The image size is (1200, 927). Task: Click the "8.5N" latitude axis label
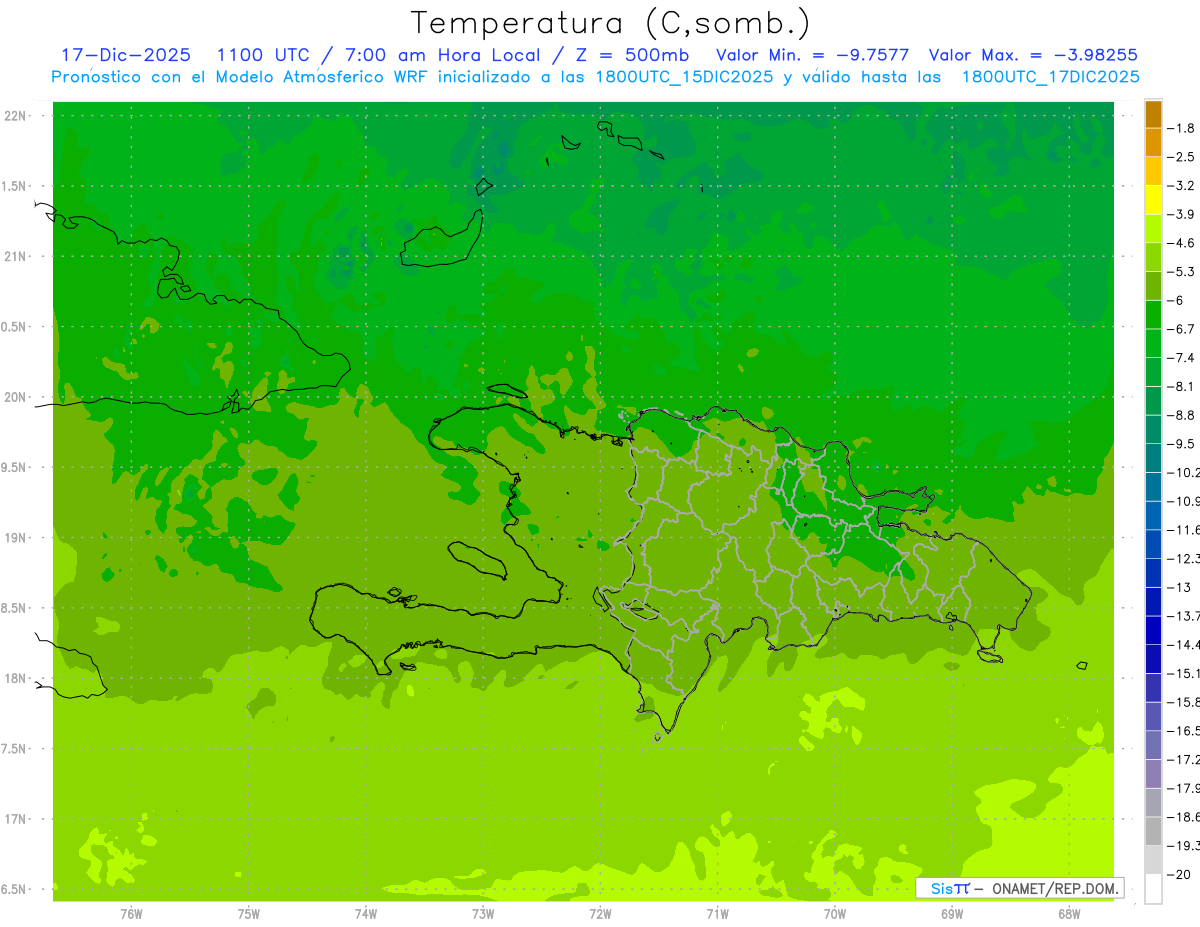click(x=14, y=608)
